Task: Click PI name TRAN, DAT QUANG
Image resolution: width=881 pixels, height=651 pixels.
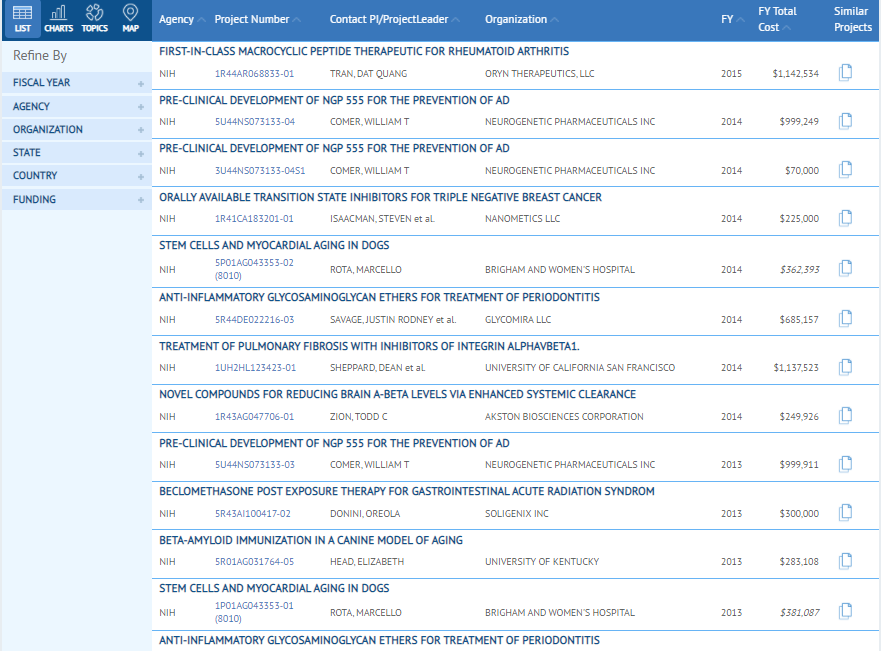Action: (x=369, y=74)
